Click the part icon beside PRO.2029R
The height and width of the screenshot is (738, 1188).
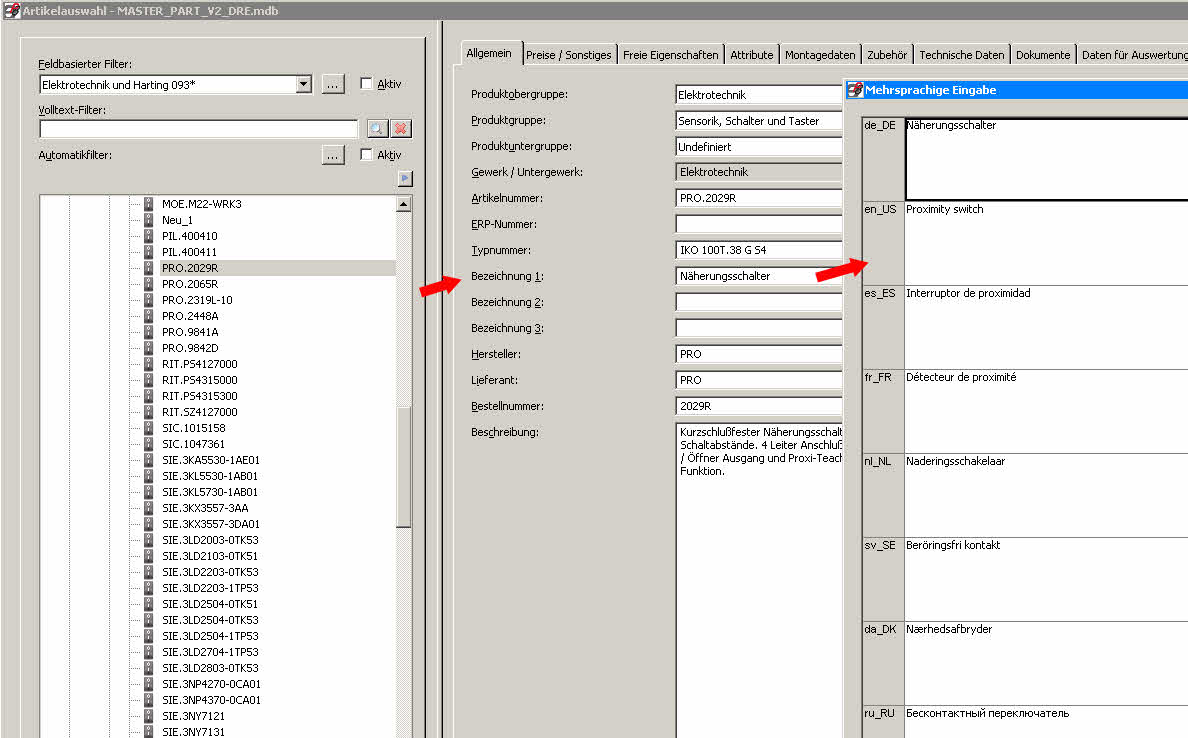tap(149, 268)
